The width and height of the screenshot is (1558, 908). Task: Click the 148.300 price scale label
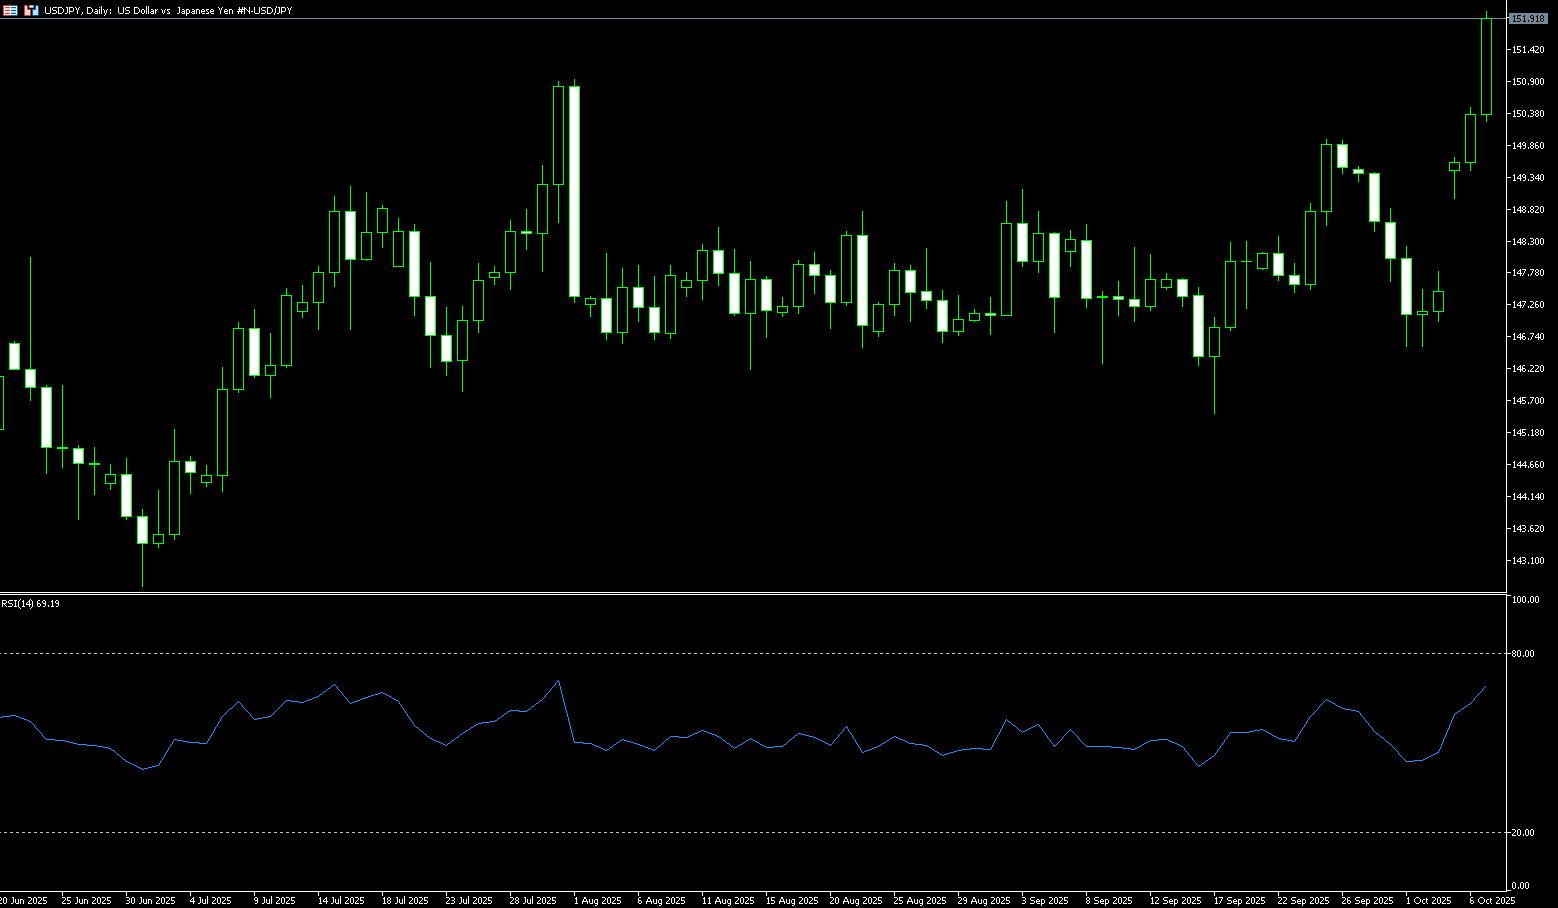(1527, 242)
